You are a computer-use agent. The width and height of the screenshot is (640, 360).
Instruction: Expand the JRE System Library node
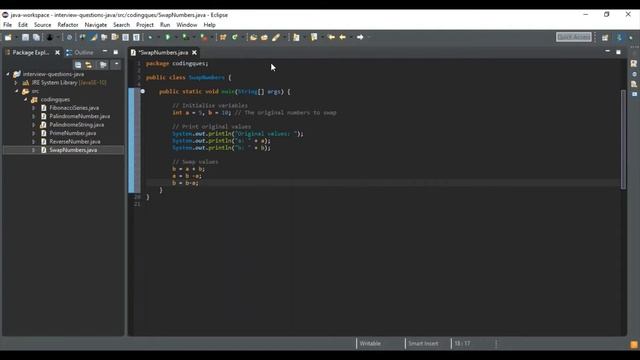coord(16,83)
